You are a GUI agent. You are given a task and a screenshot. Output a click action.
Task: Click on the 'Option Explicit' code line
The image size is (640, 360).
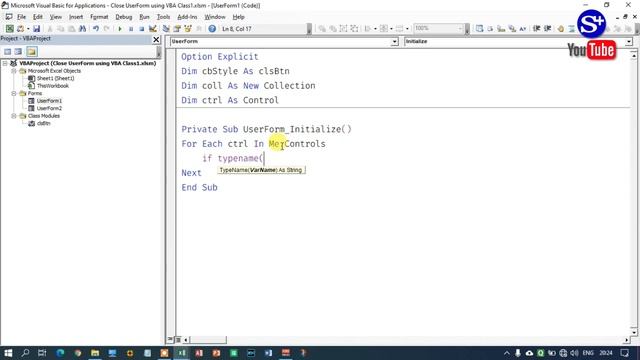[220, 57]
